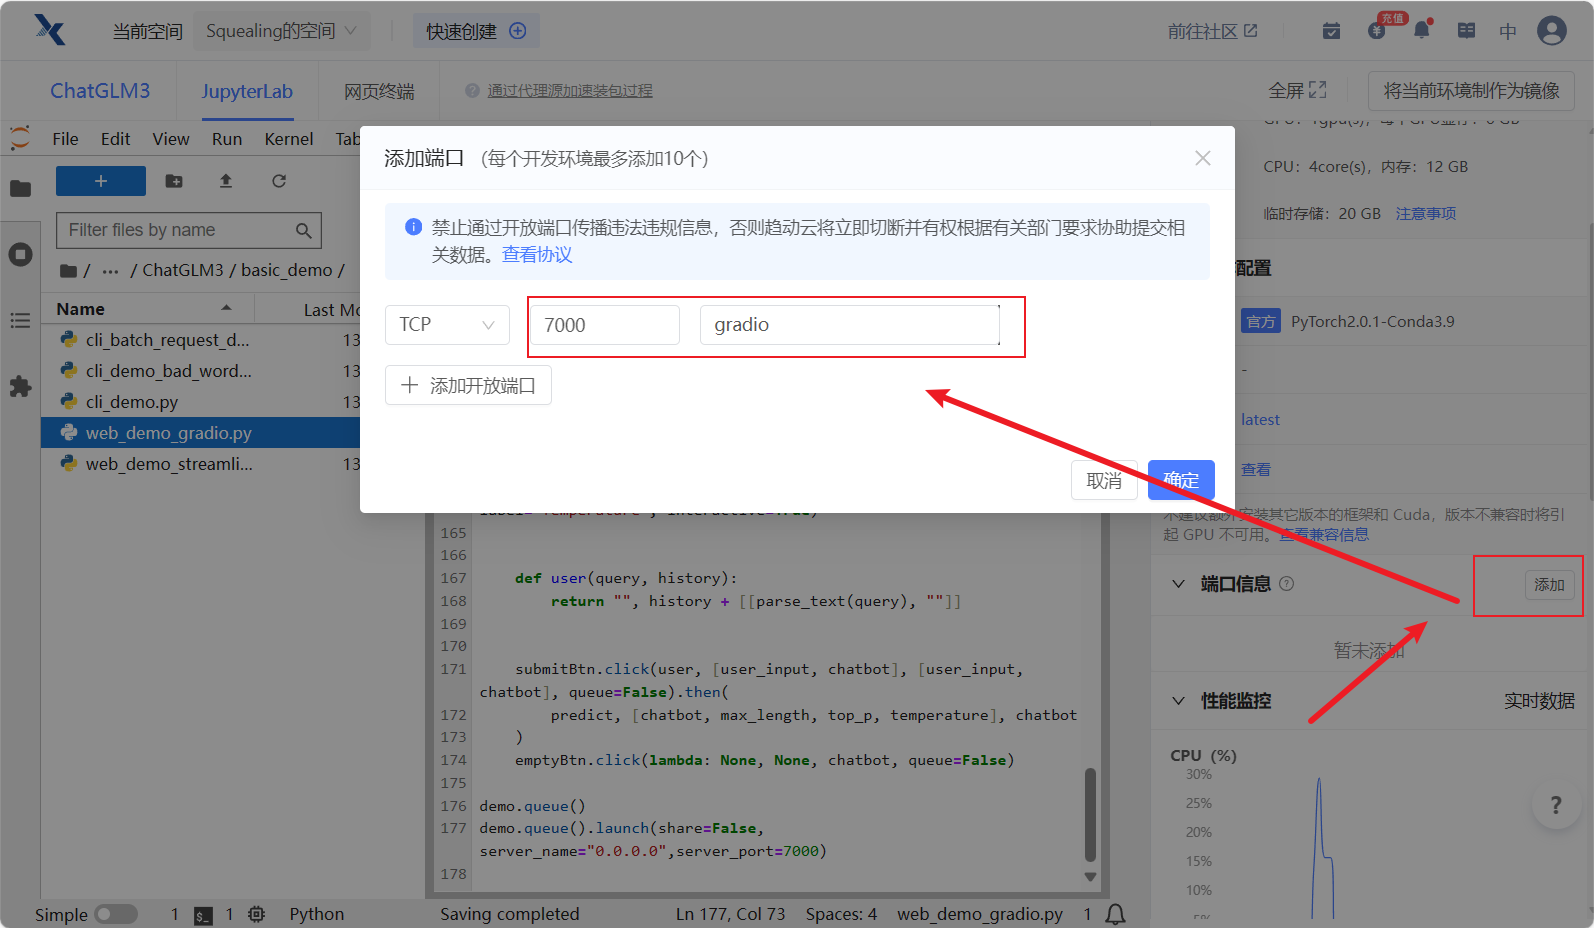Open the extension manager puzzle icon
Viewport: 1594px width, 928px height.
(20, 387)
